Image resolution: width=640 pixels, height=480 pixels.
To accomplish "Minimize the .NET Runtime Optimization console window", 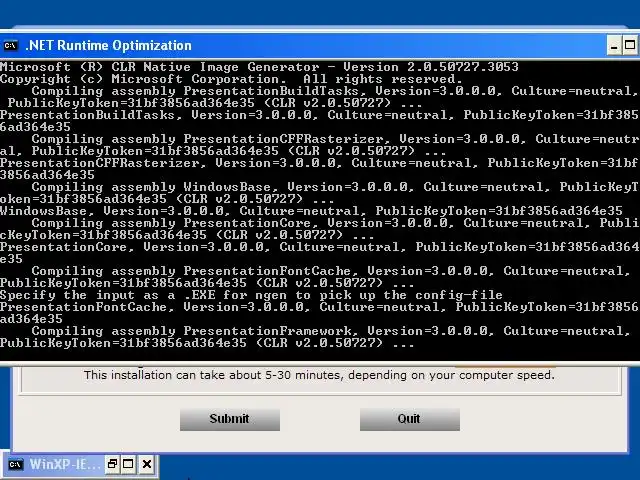I will coord(613,45).
